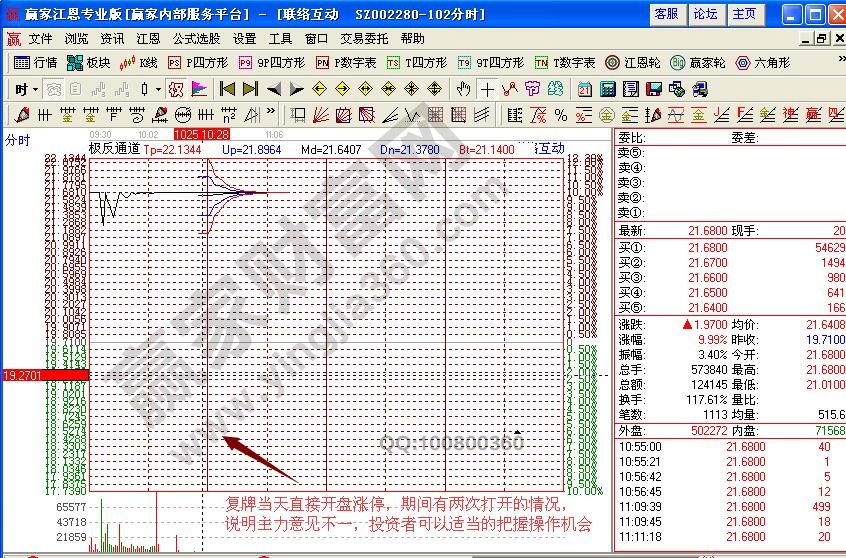Click yellow diamond right-arrow shift icon
The height and width of the screenshot is (558, 846).
click(x=343, y=89)
